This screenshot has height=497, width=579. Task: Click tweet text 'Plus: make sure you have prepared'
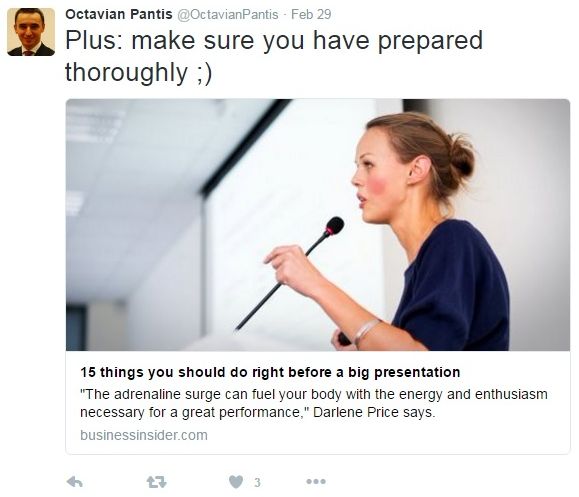click(x=274, y=41)
